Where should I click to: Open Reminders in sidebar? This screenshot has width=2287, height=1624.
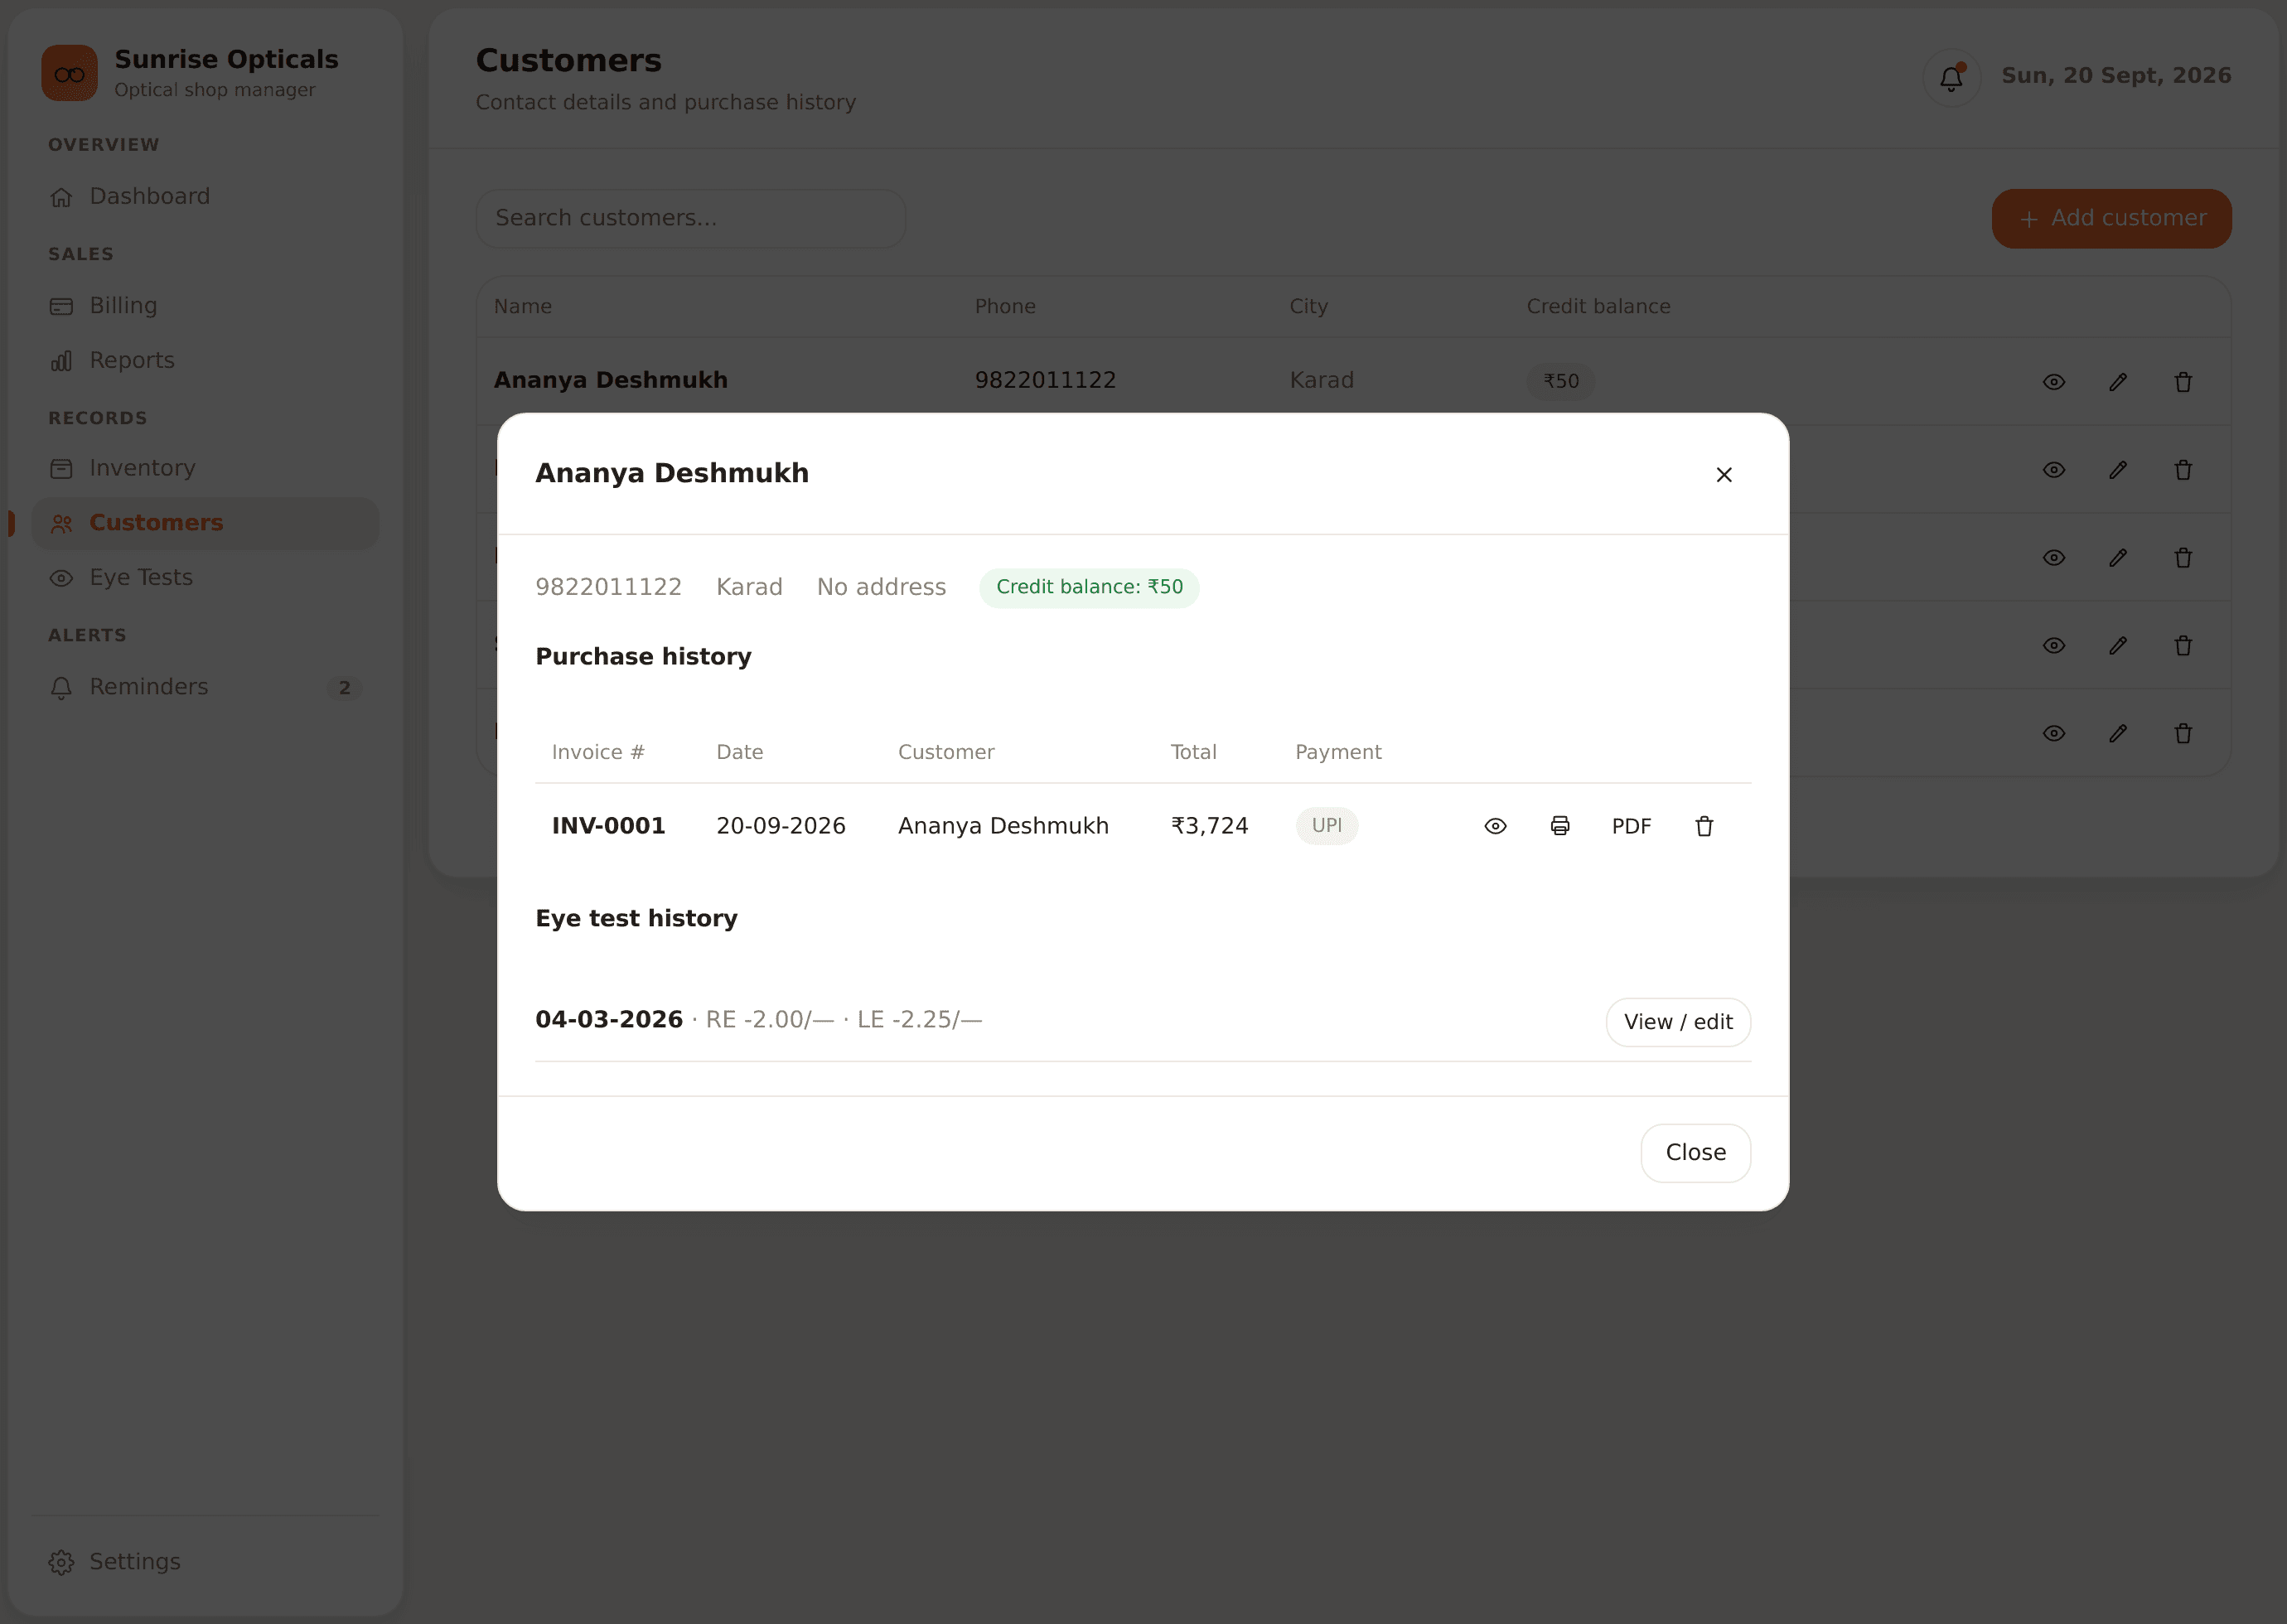205,687
